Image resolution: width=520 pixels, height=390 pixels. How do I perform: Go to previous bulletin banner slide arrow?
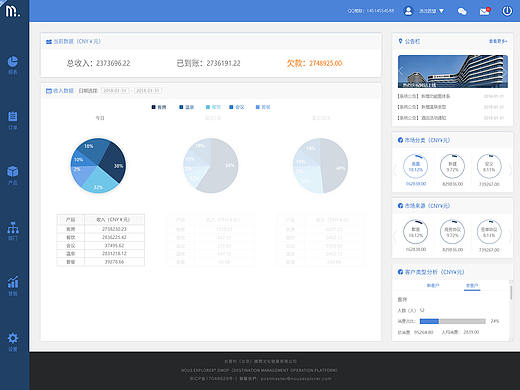click(402, 71)
